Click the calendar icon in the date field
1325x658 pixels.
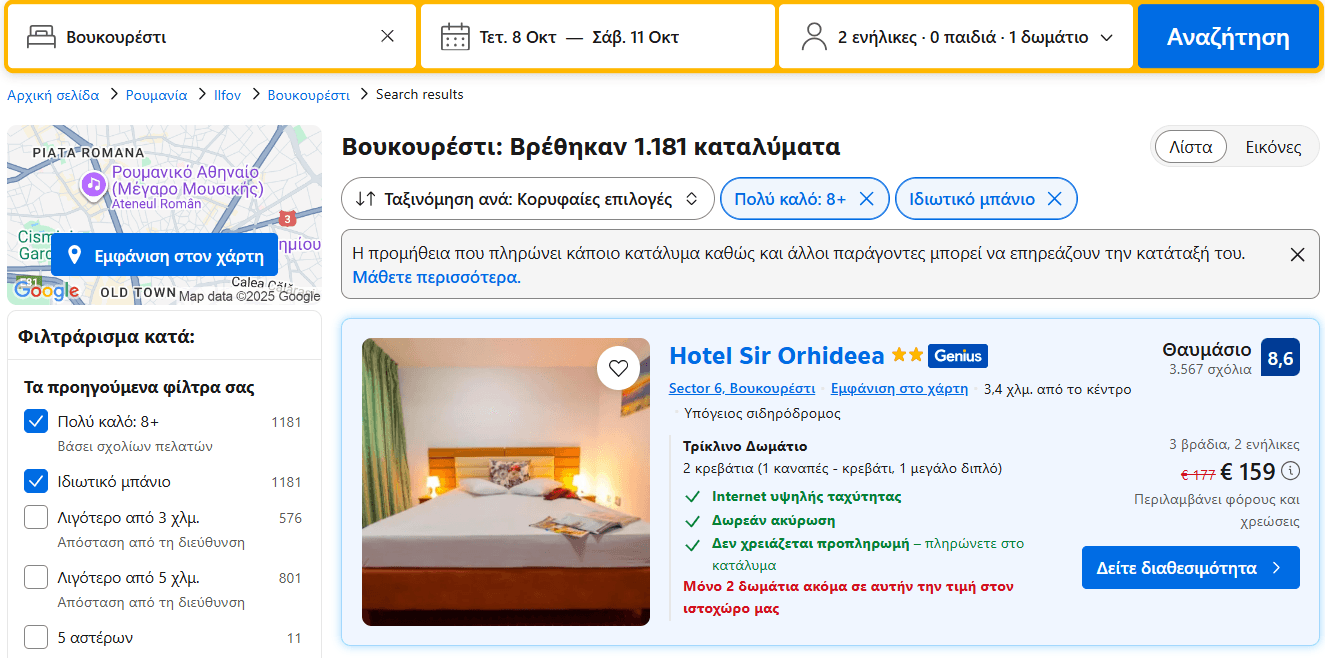[455, 37]
